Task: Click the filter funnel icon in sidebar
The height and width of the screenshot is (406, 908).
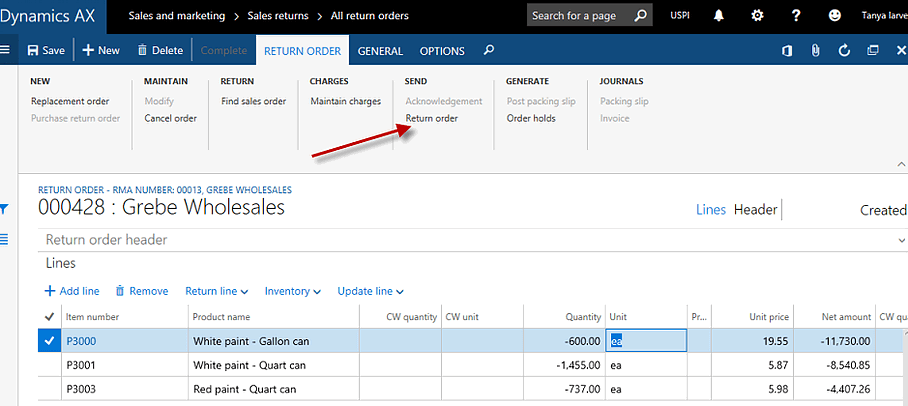Action: tap(5, 209)
